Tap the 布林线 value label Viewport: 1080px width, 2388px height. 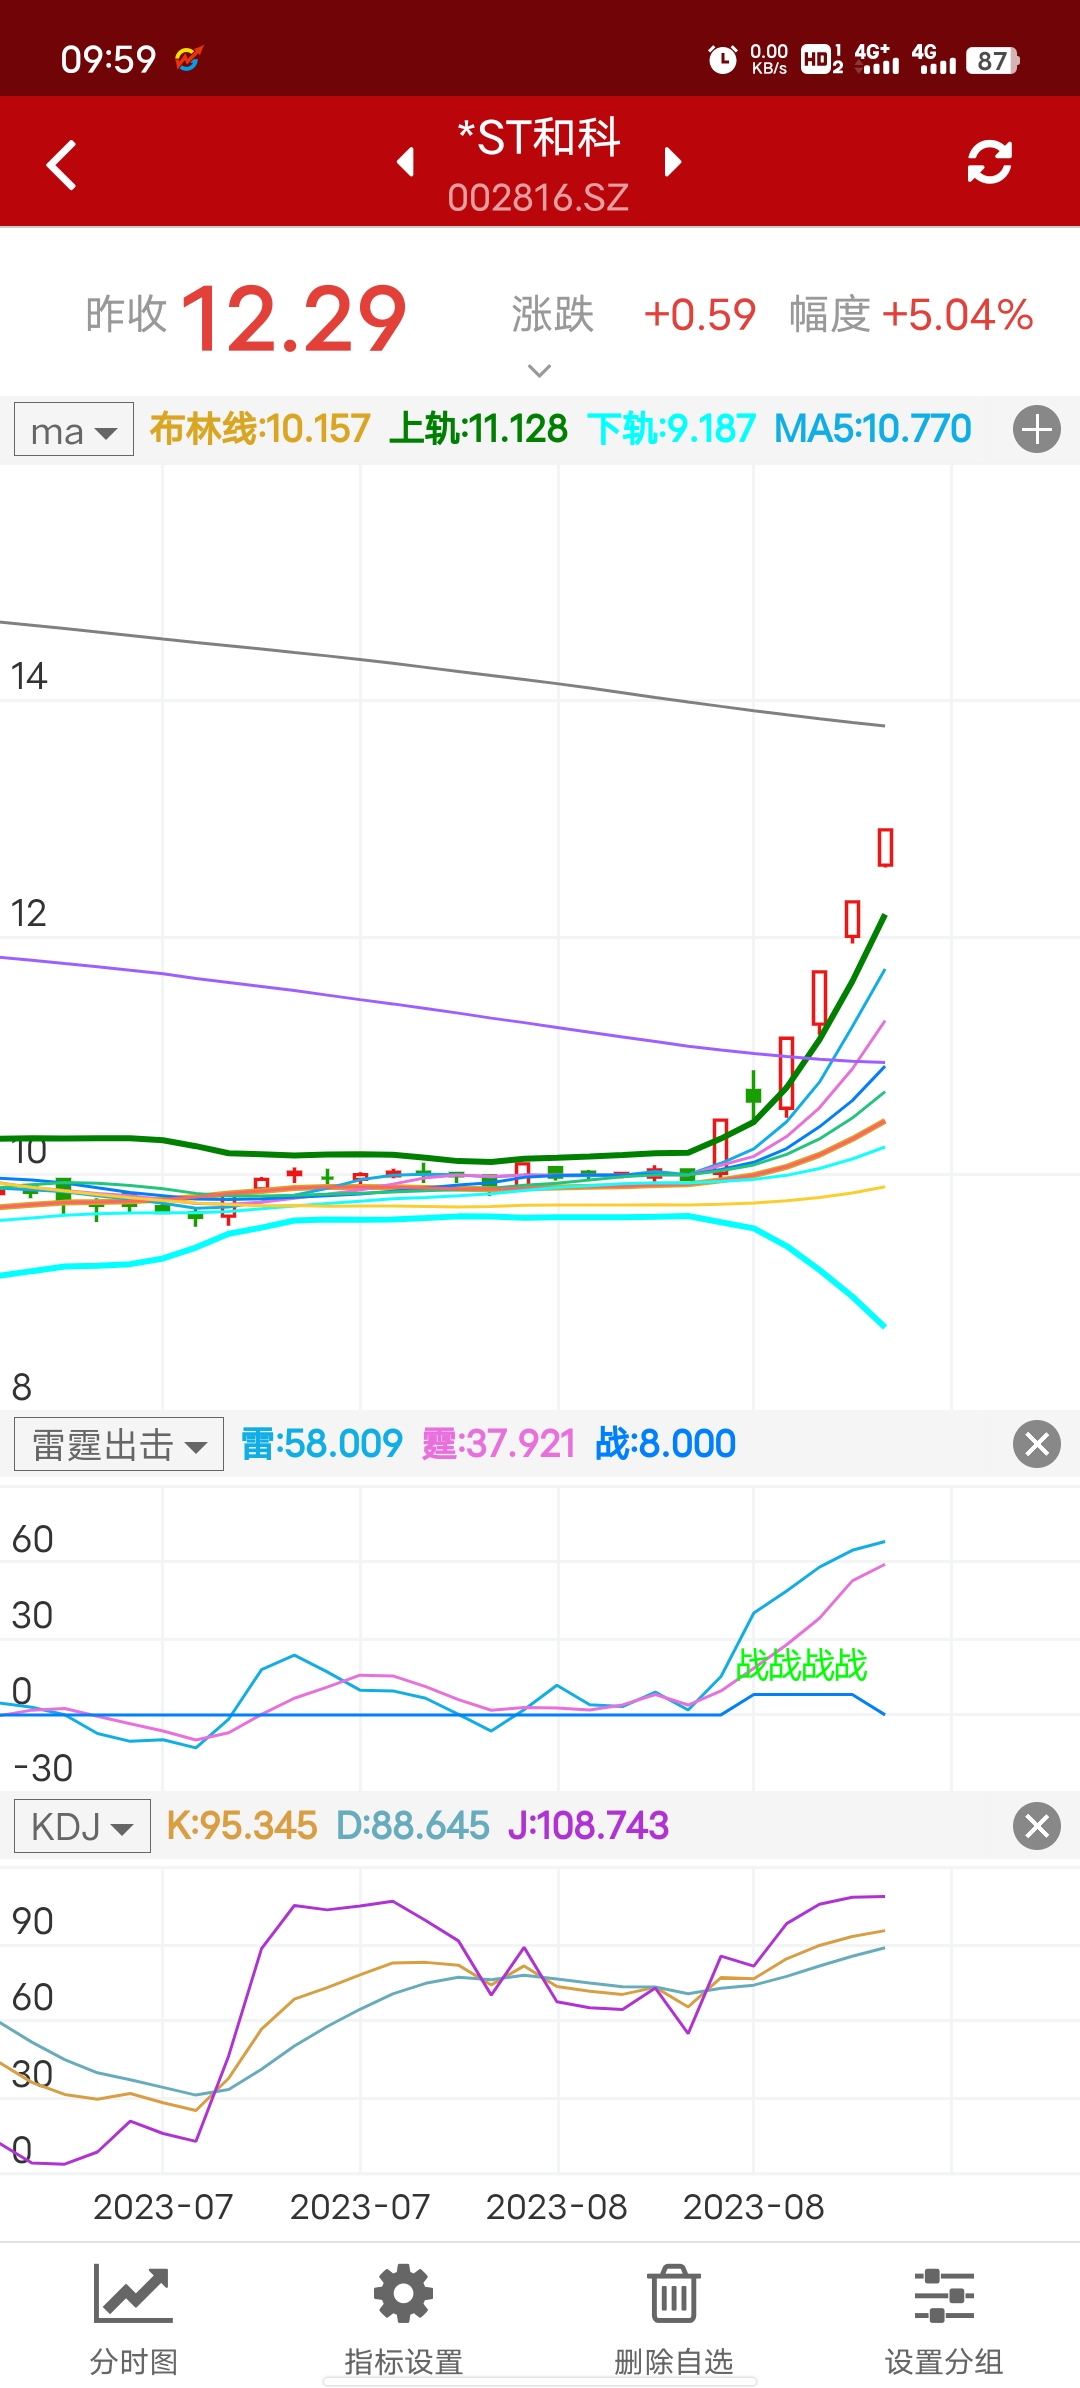point(260,429)
